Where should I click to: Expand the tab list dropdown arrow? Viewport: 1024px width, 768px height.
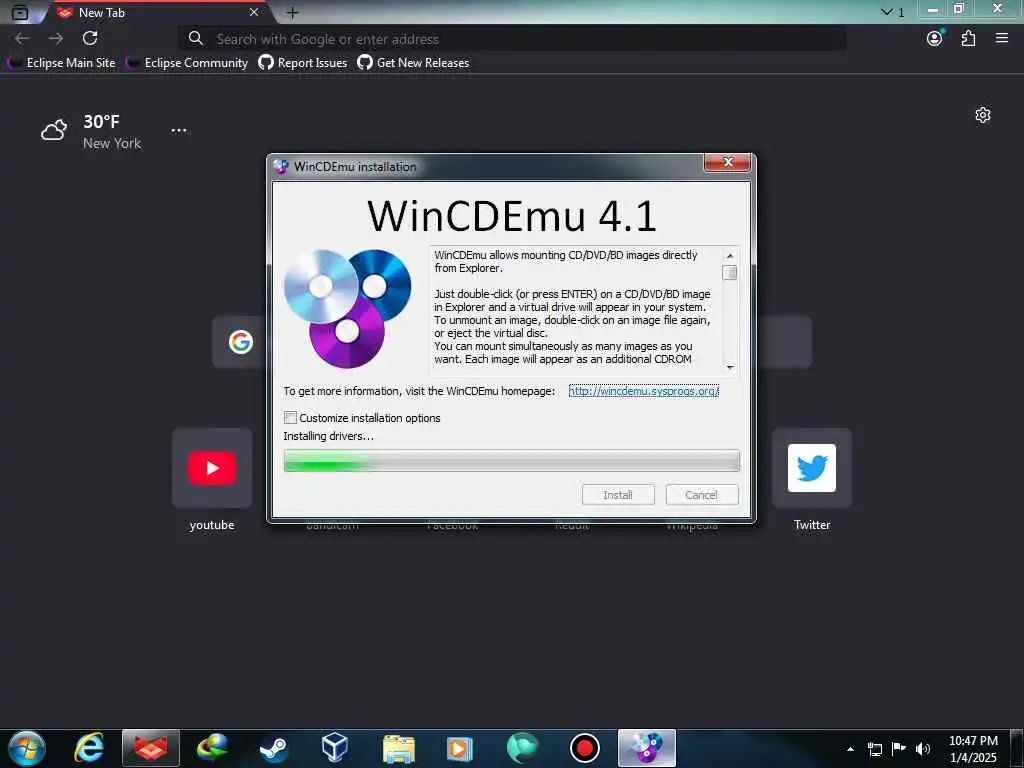pos(892,12)
